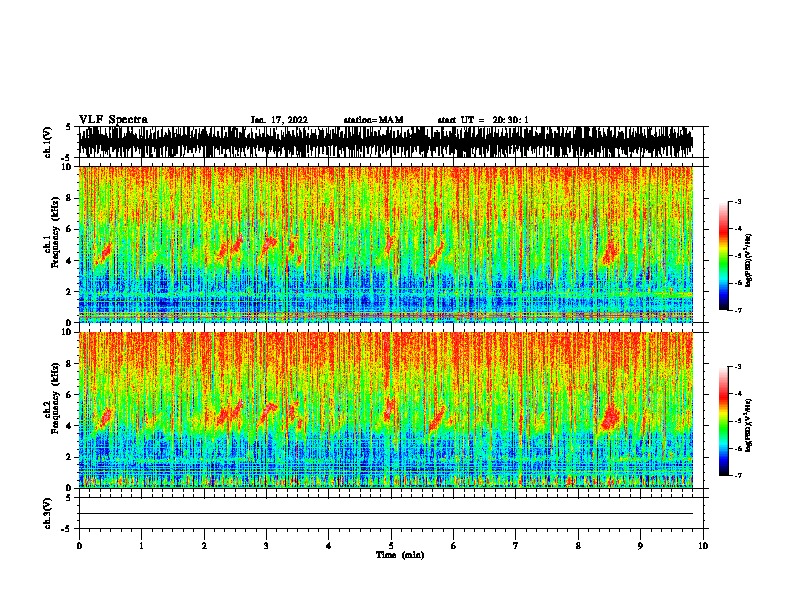The height and width of the screenshot is (612, 792).
Task: Click the "Time (min)" x-axis label
Action: coord(400,555)
